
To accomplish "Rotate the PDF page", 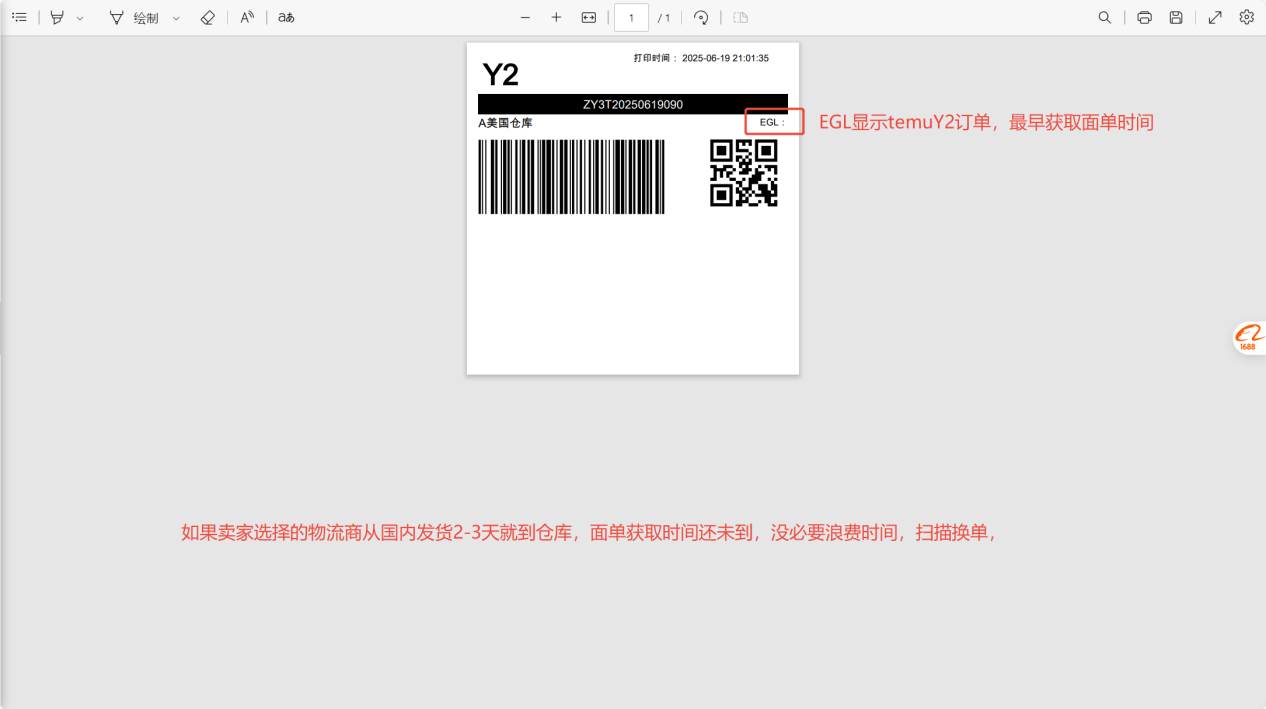I will (x=701, y=17).
